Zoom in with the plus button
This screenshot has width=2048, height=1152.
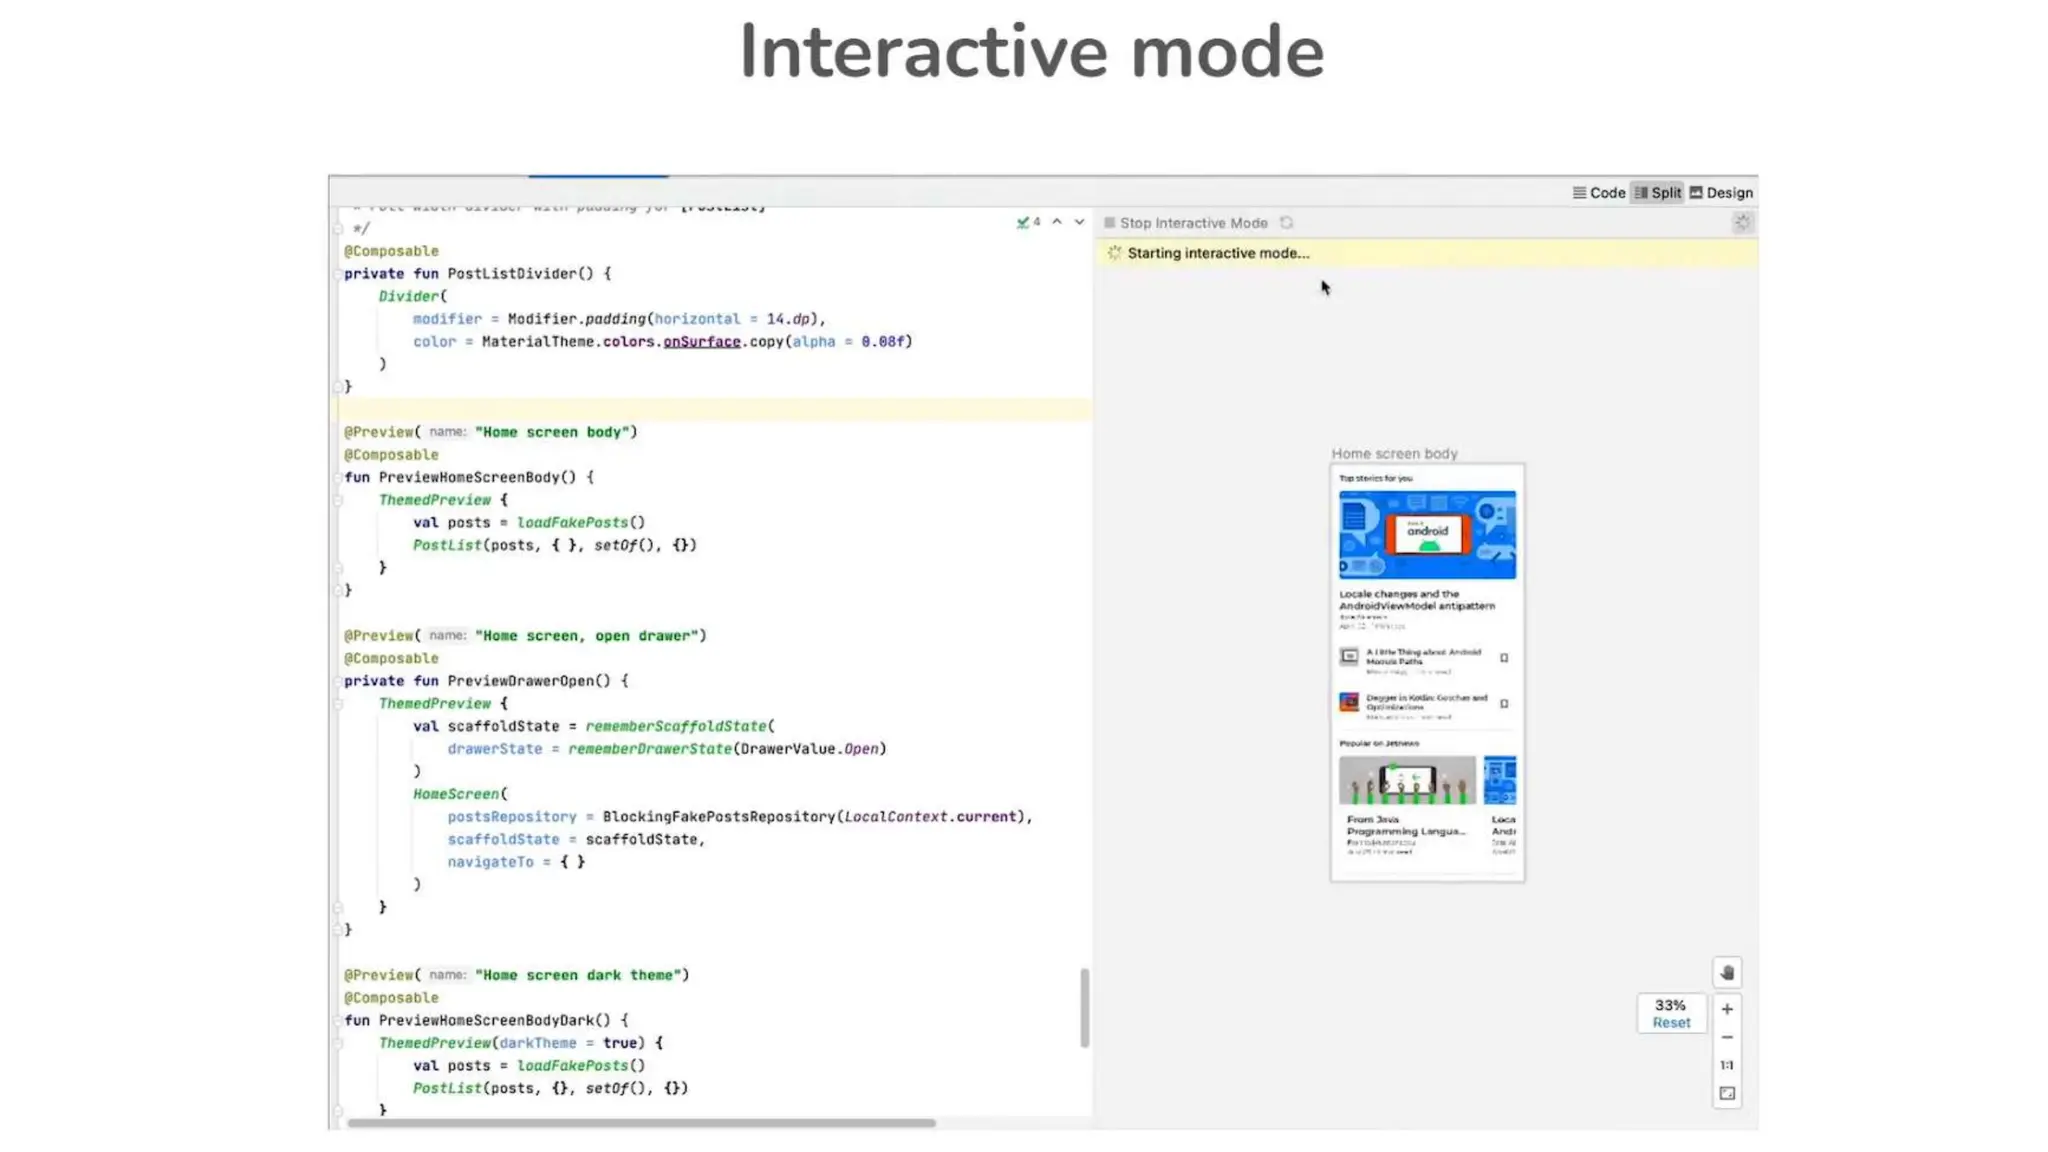click(x=1727, y=1009)
